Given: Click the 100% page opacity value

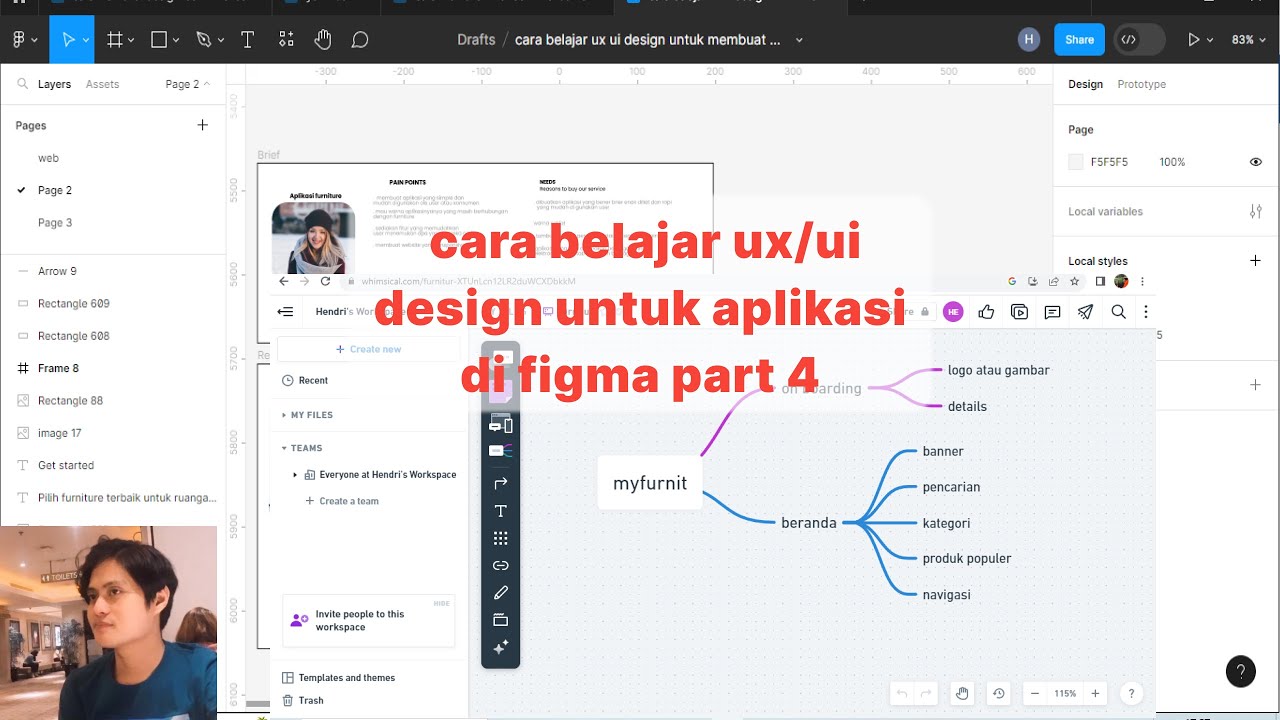Looking at the screenshot, I should [x=1172, y=162].
